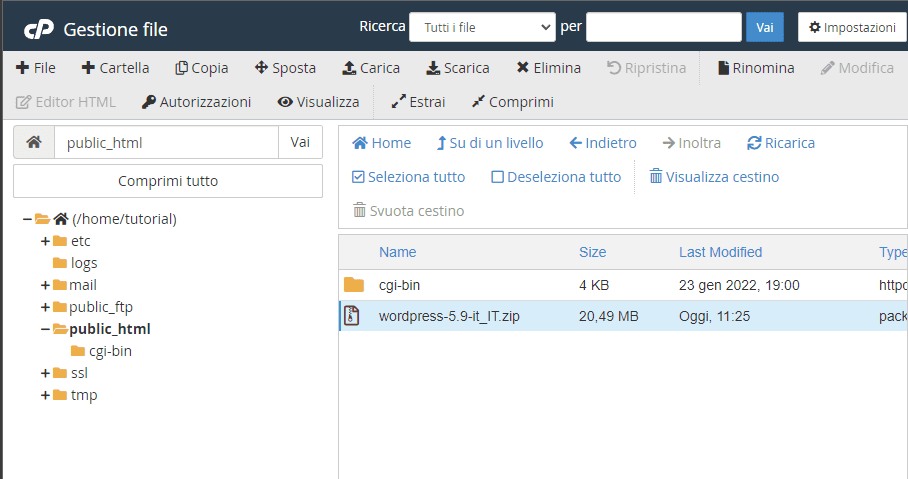The image size is (908, 479).
Task: Expand the etc folder node
Action: click(x=45, y=241)
